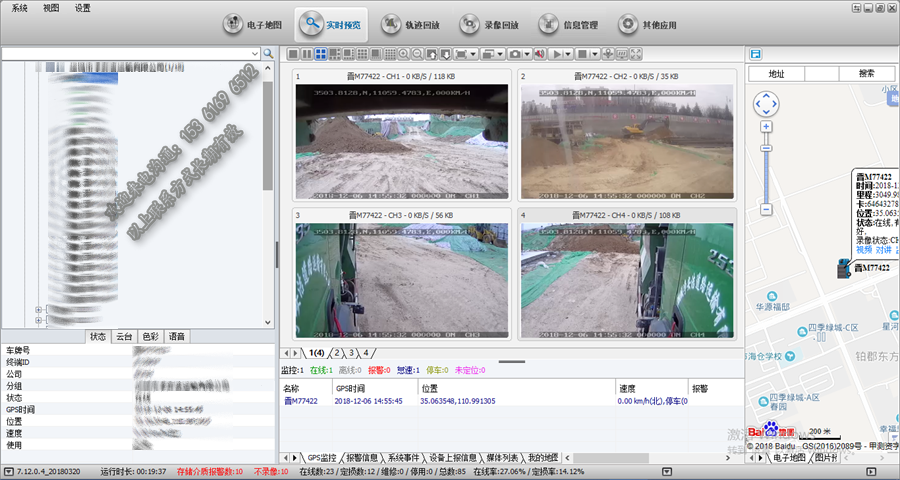Open the play video dropdown arrow
This screenshot has width=900, height=480.
click(x=570, y=53)
